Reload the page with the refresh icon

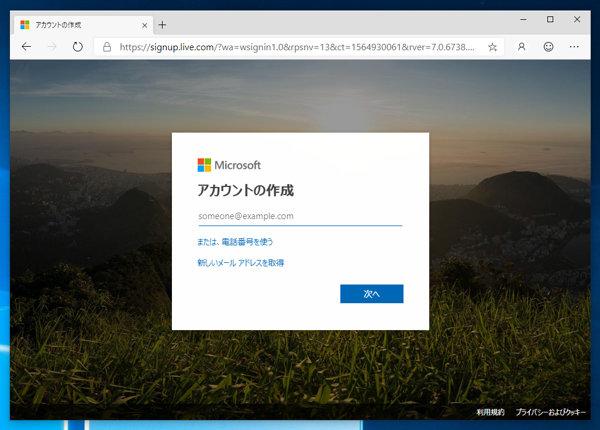point(78,47)
